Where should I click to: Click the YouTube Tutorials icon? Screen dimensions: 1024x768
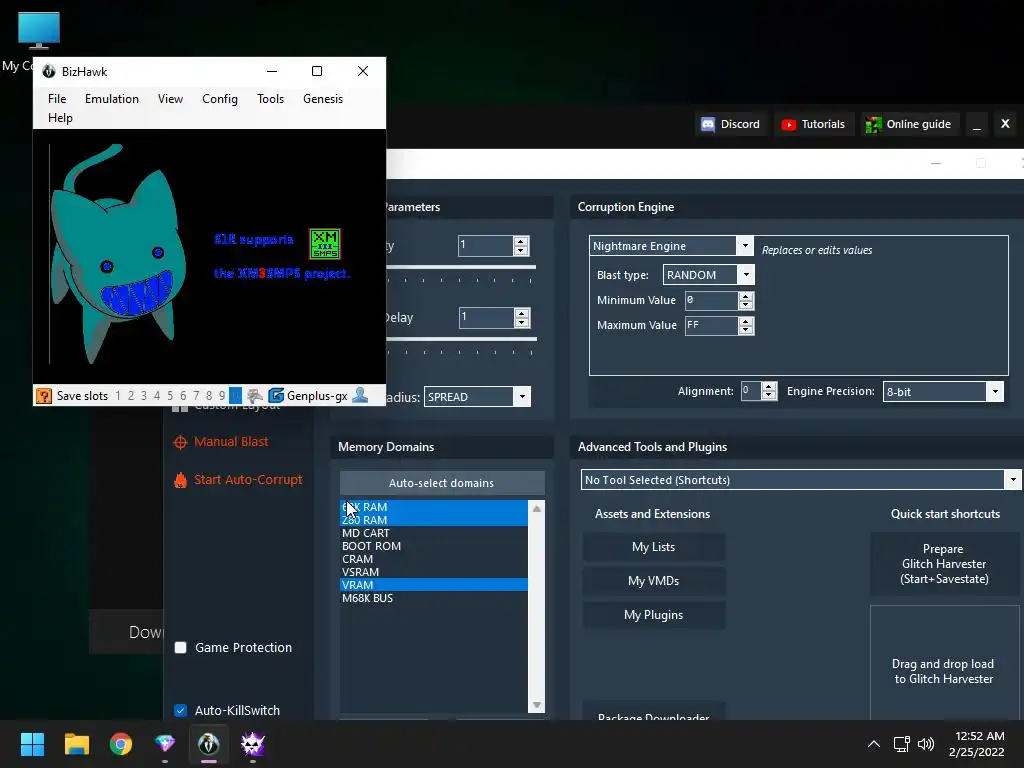(788, 124)
